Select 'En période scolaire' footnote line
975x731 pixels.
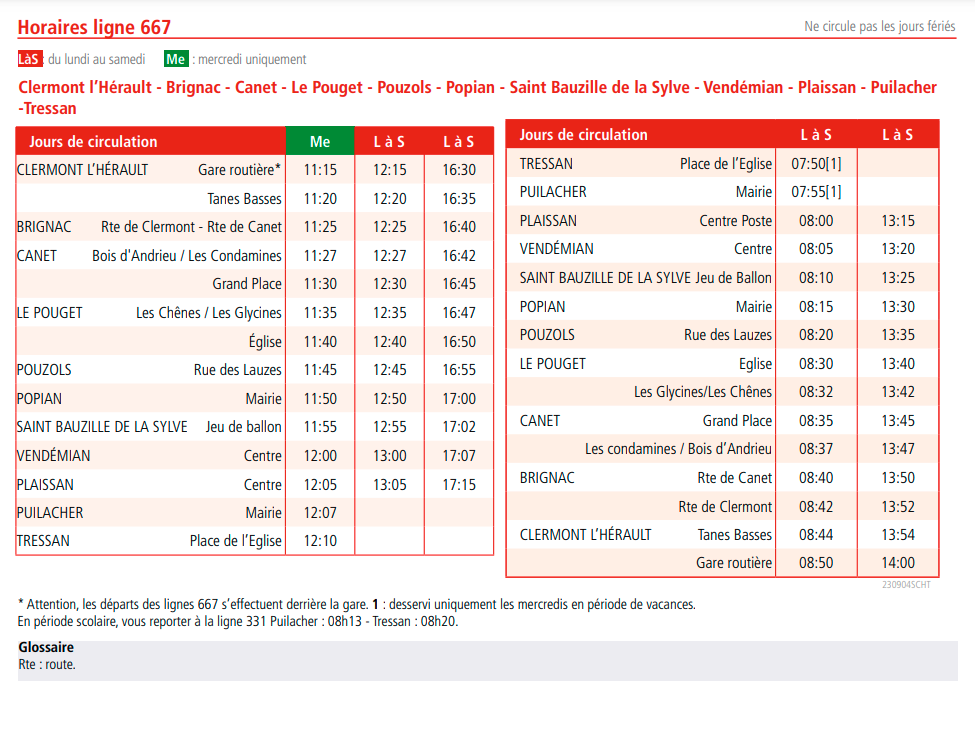(238, 621)
